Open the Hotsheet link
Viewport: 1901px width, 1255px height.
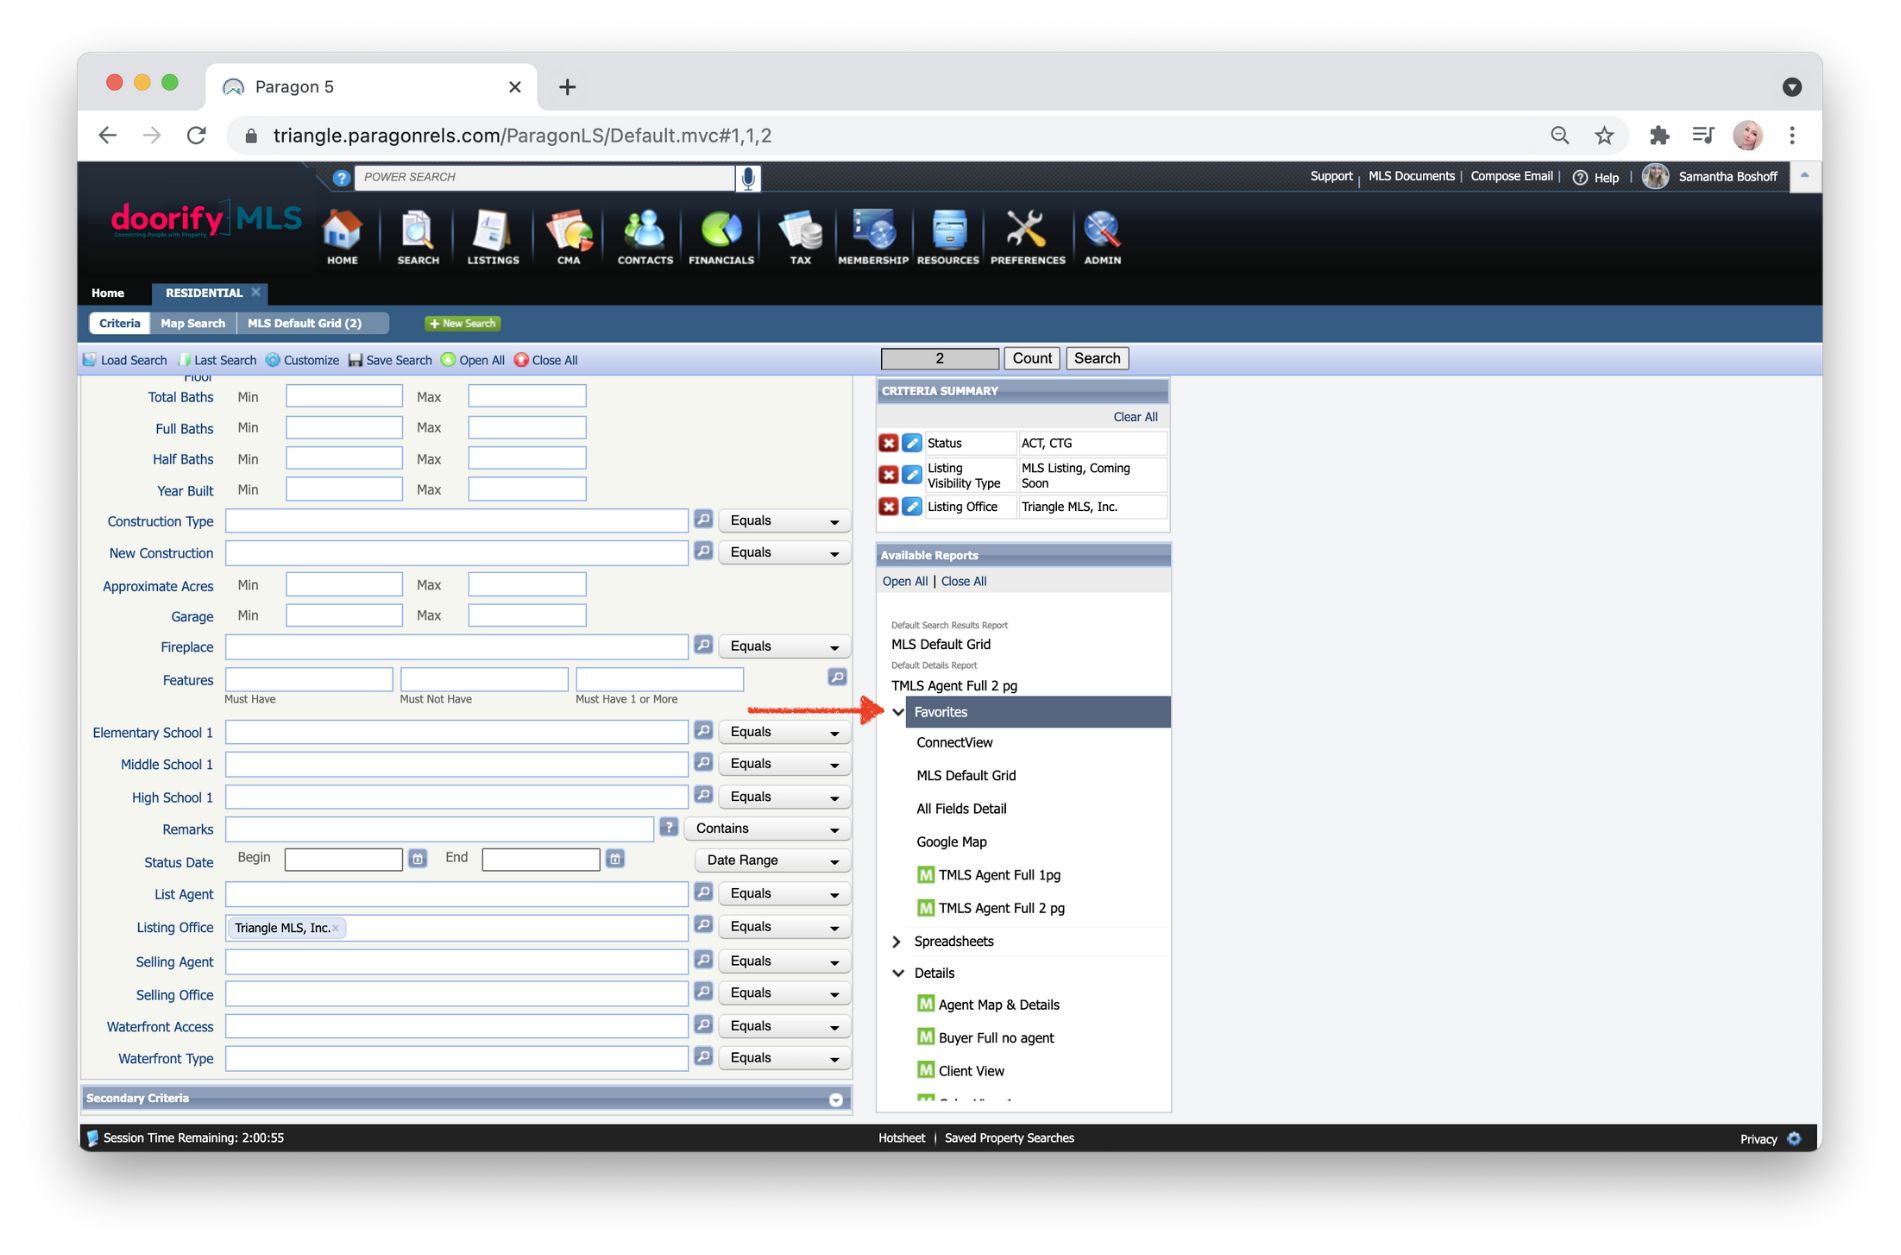click(901, 1138)
